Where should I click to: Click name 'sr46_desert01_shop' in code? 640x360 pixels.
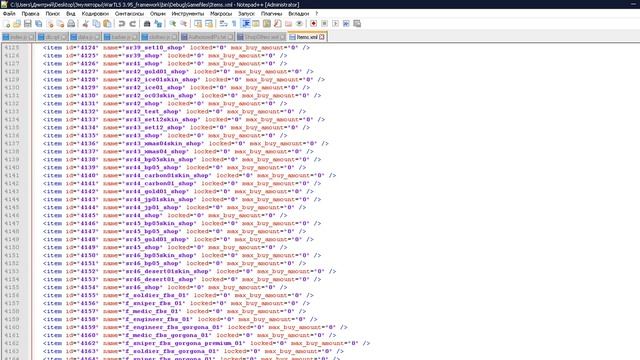160,280
